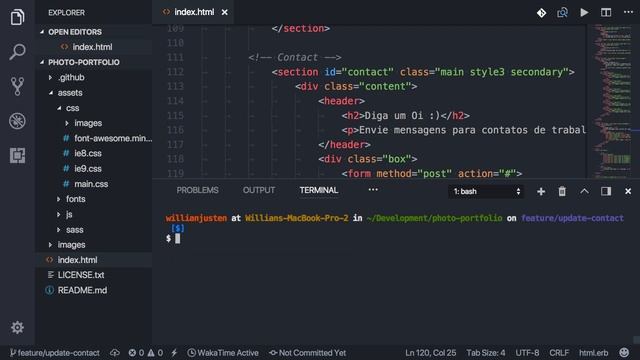Click the git diamond icon in the editor toolbar

coord(542,13)
